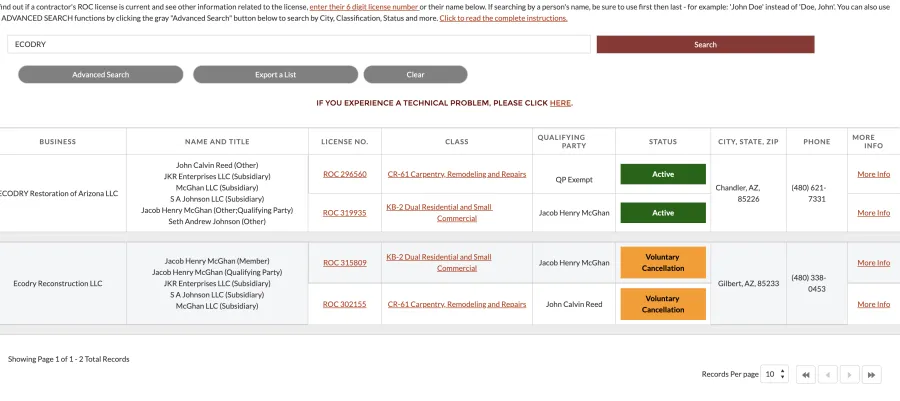
Task: Clear the search form
Action: point(415,75)
